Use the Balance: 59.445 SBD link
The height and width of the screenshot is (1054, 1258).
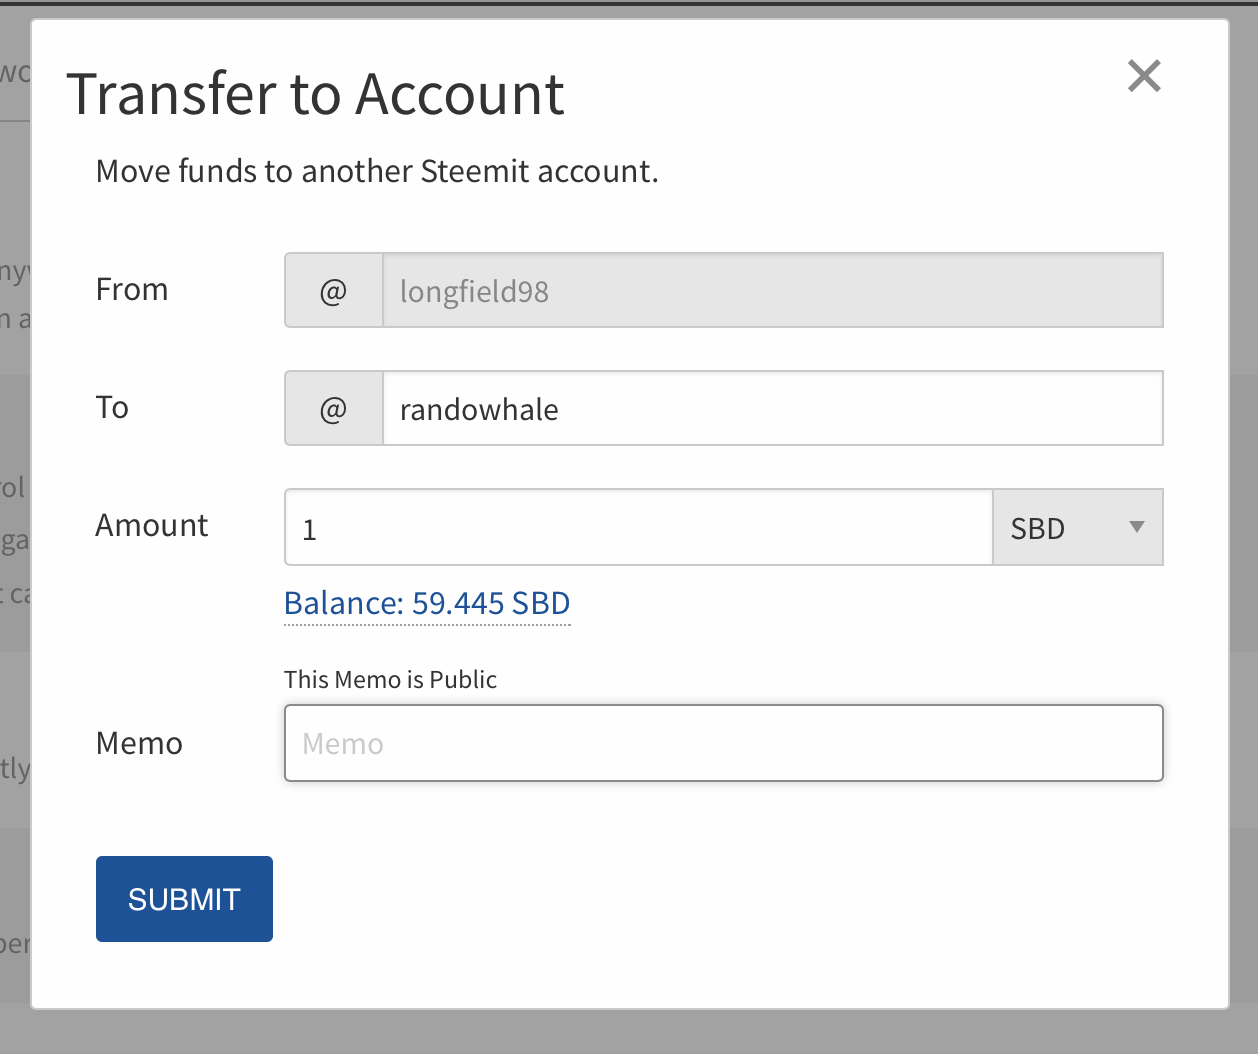tap(427, 603)
